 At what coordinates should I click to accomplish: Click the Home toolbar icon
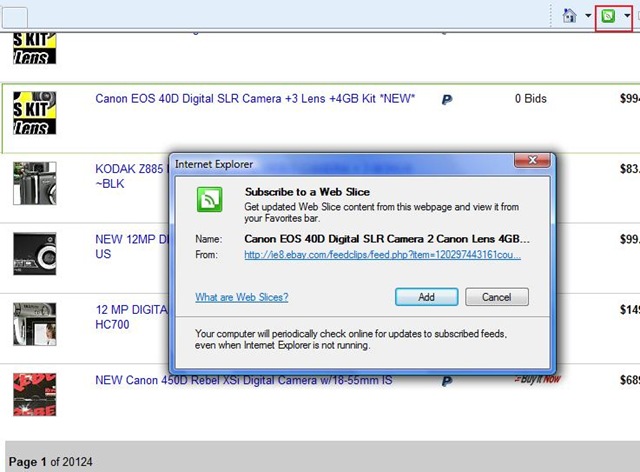(569, 16)
